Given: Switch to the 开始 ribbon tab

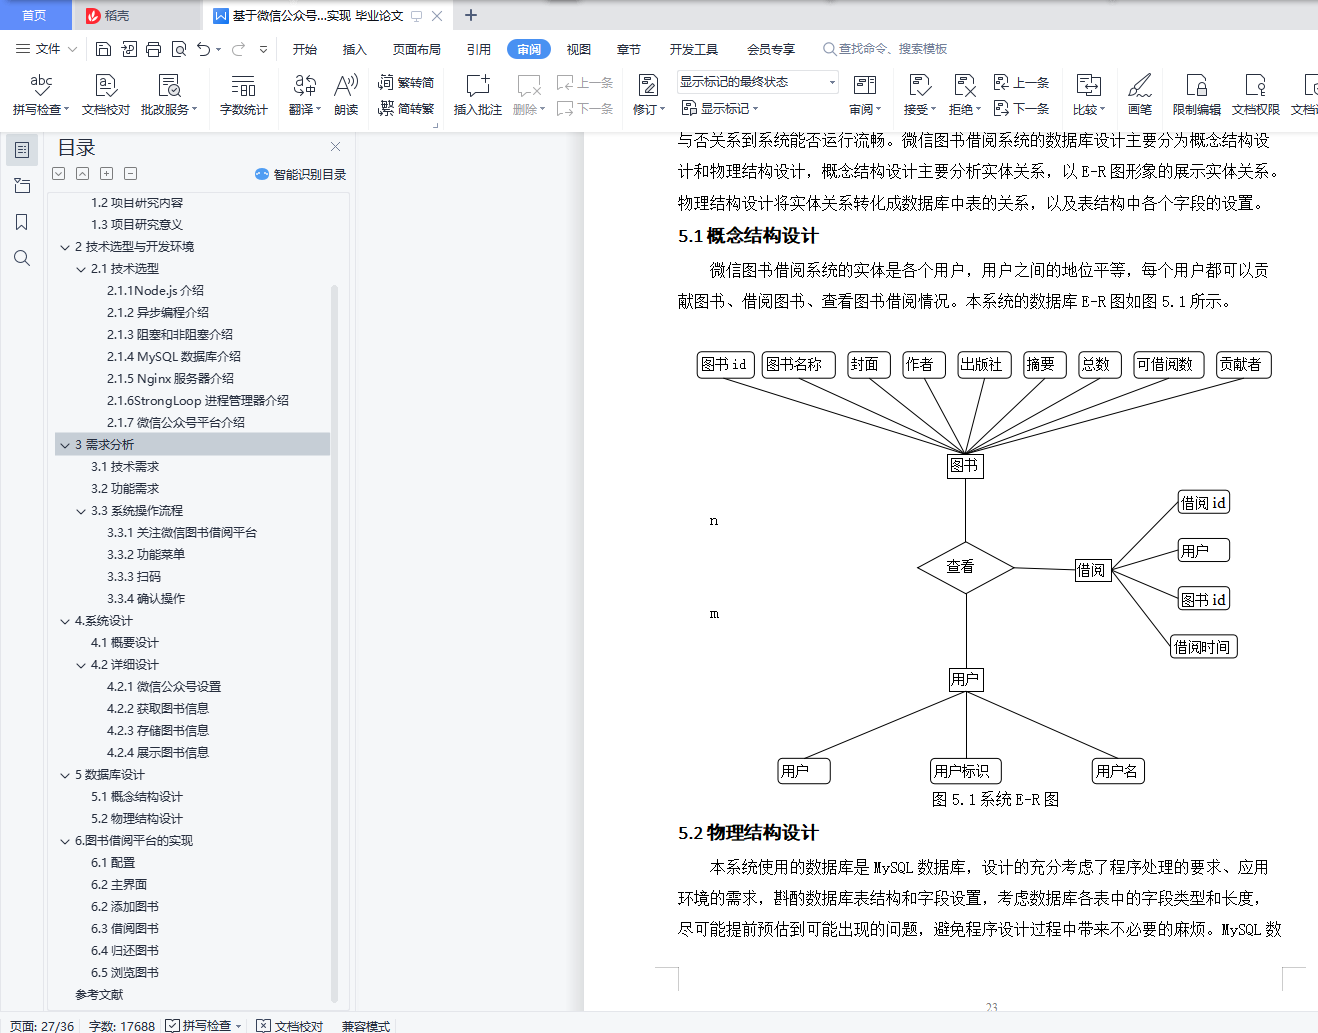Looking at the screenshot, I should [x=305, y=49].
